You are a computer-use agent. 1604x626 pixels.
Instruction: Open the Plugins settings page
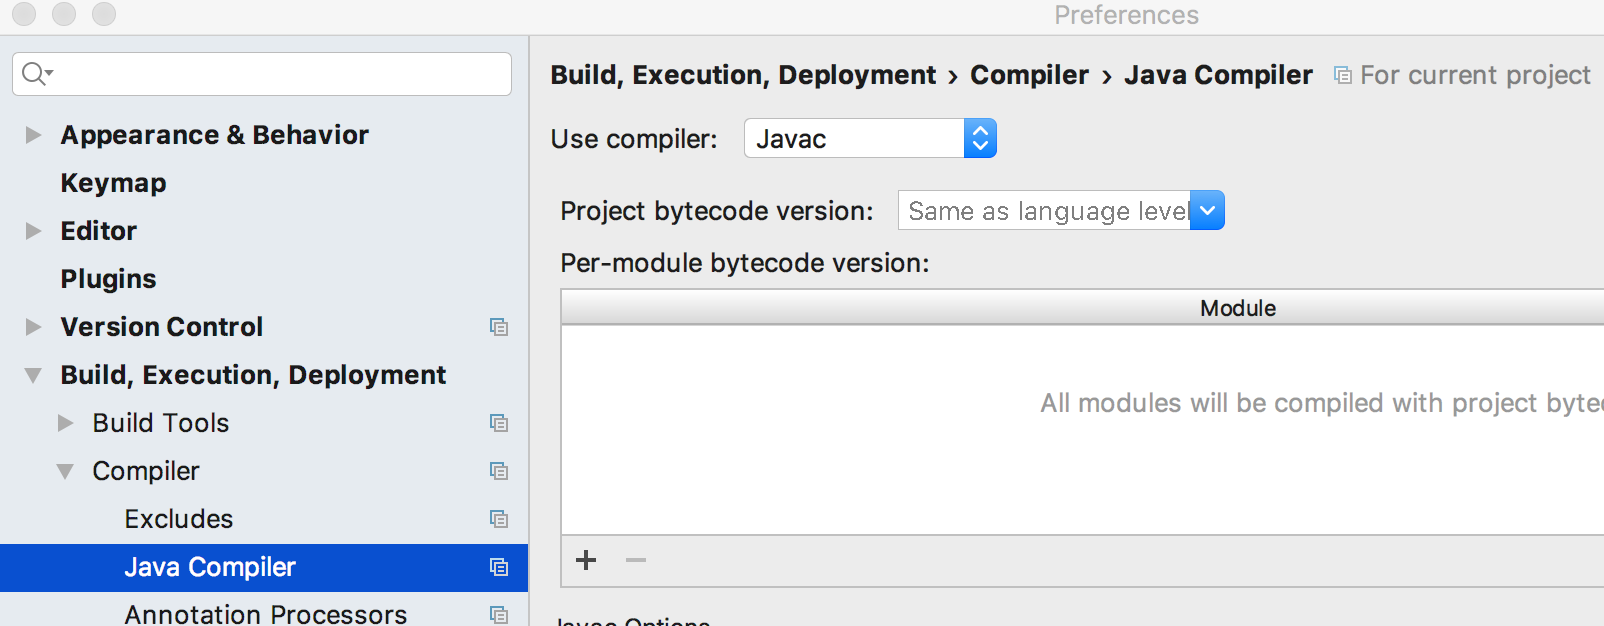click(108, 279)
